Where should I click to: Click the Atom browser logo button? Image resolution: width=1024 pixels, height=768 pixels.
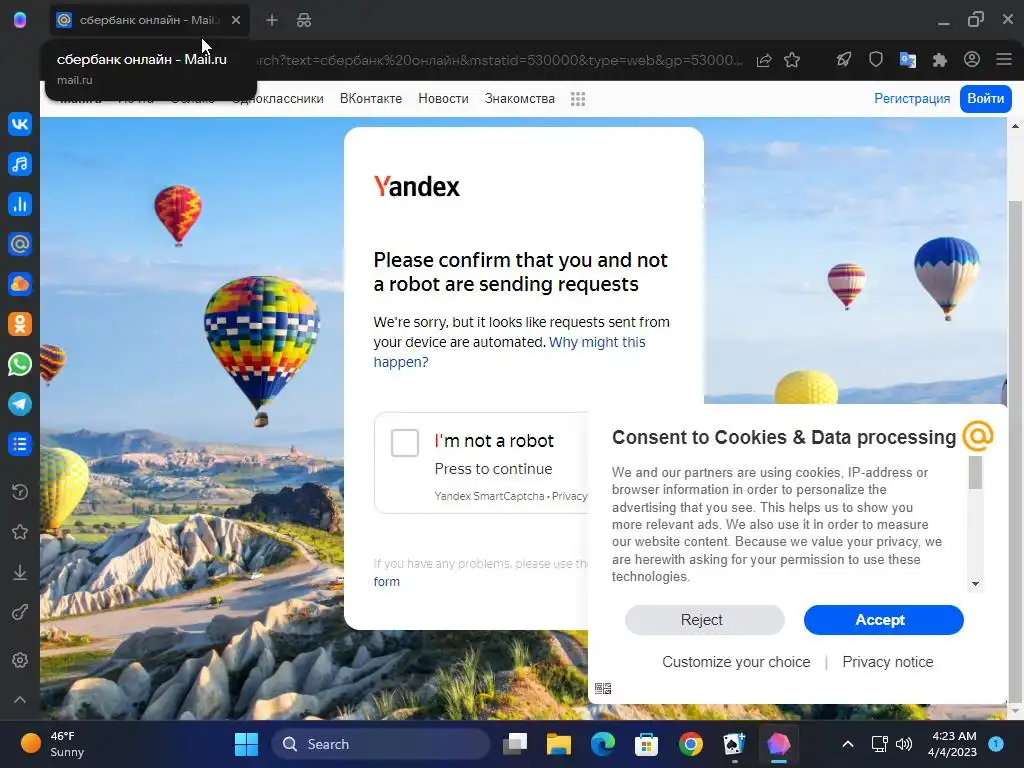point(20,20)
